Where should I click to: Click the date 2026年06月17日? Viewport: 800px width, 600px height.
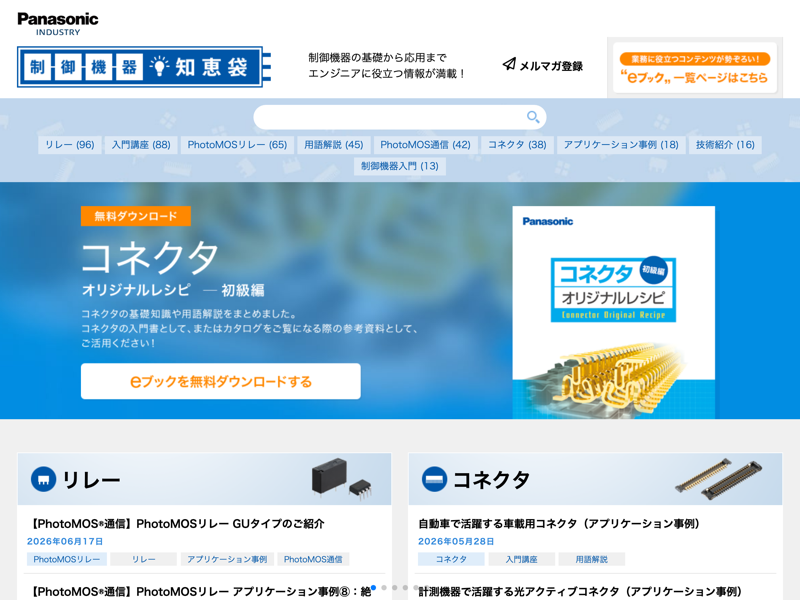click(65, 541)
